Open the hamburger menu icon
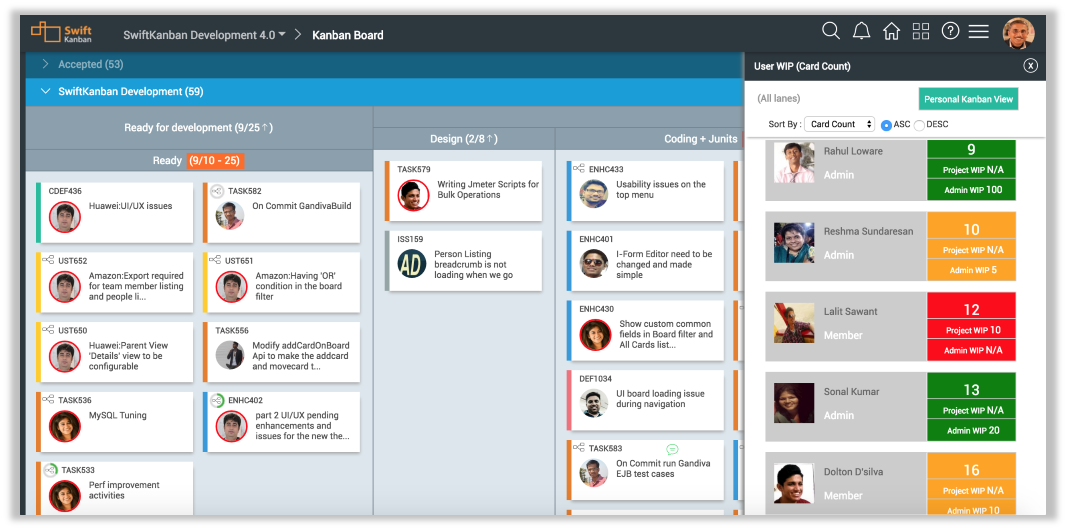Screen dimensions: 1066x530 coord(978,31)
